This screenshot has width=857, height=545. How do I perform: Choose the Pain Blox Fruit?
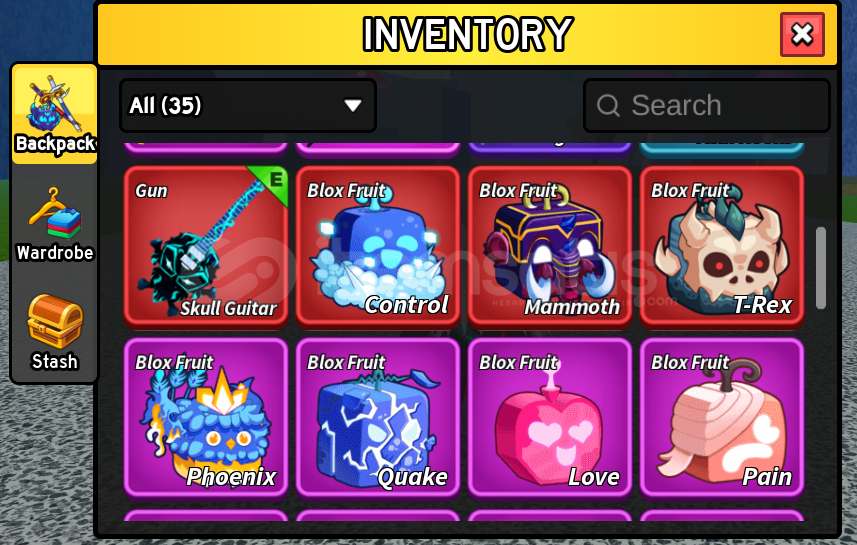722,418
